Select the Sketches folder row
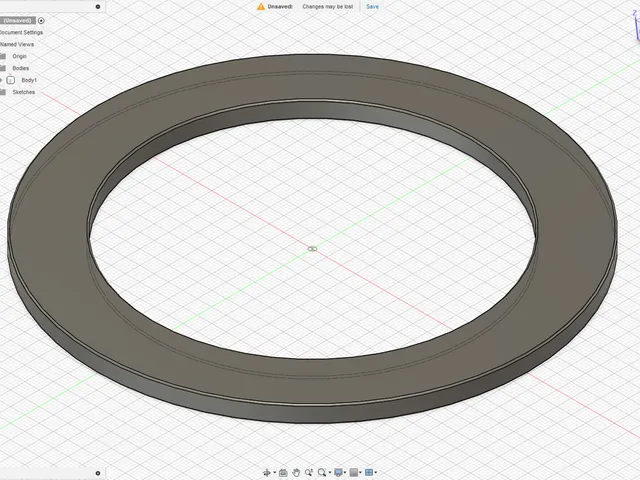Viewport: 640px width, 480px height. [x=23, y=92]
